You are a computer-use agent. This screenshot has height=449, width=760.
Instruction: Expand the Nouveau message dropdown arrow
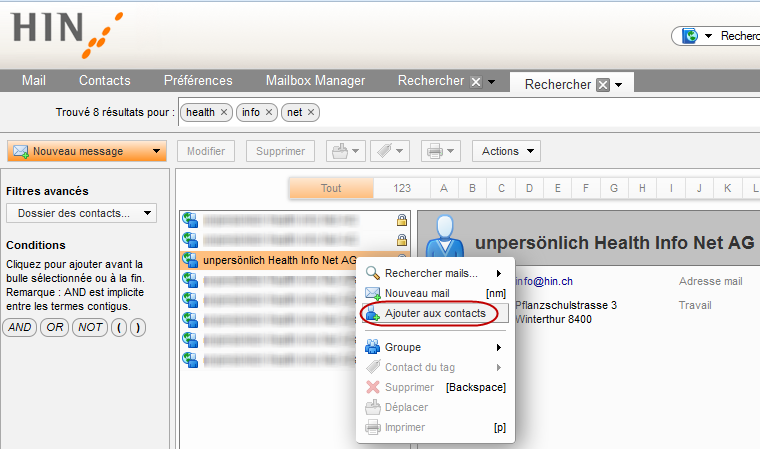click(x=156, y=151)
